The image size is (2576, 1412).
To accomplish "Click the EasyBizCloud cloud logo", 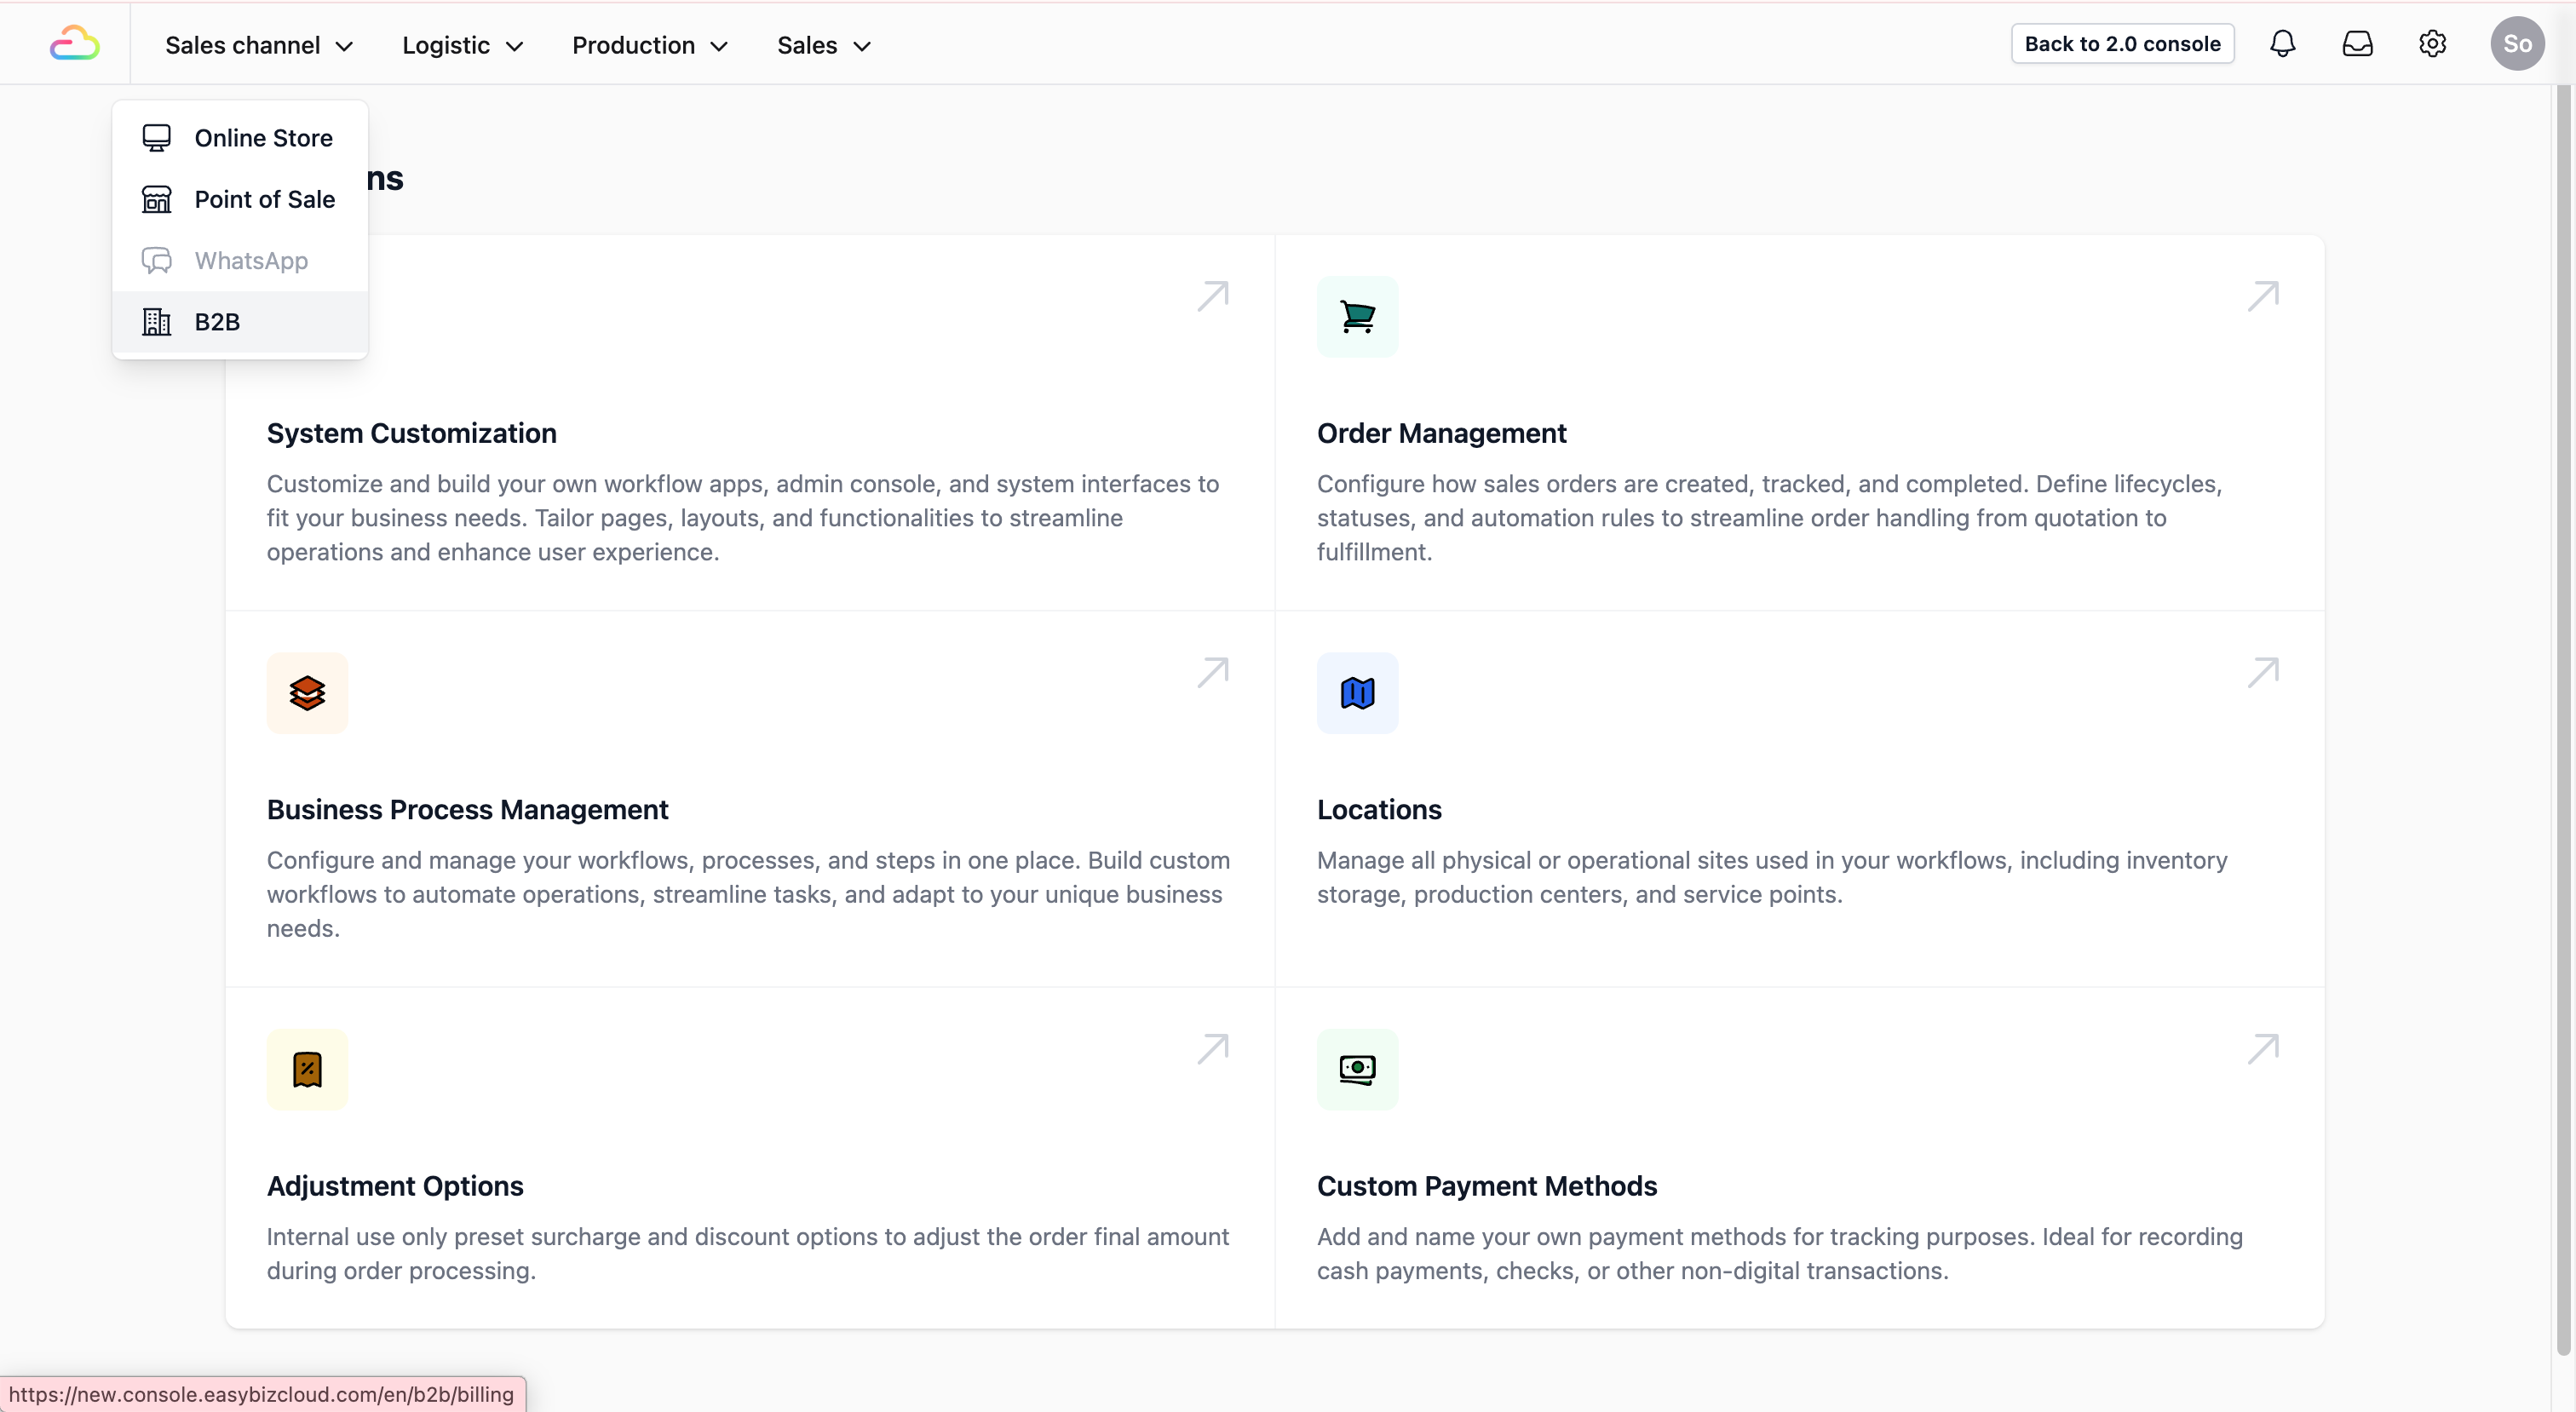I will (x=74, y=44).
